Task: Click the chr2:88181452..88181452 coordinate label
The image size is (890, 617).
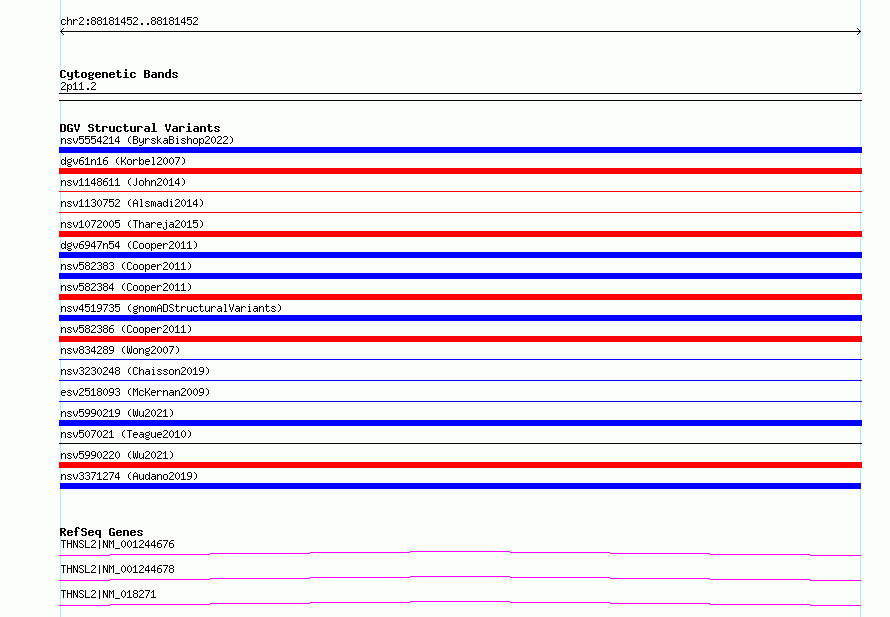Action: point(129,21)
